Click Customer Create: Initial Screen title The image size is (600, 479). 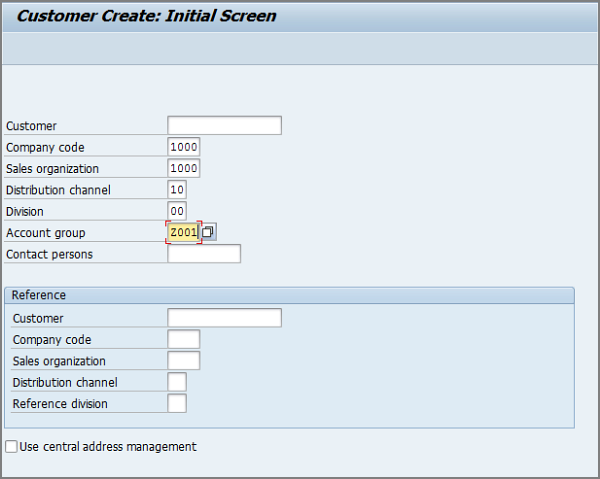(147, 16)
